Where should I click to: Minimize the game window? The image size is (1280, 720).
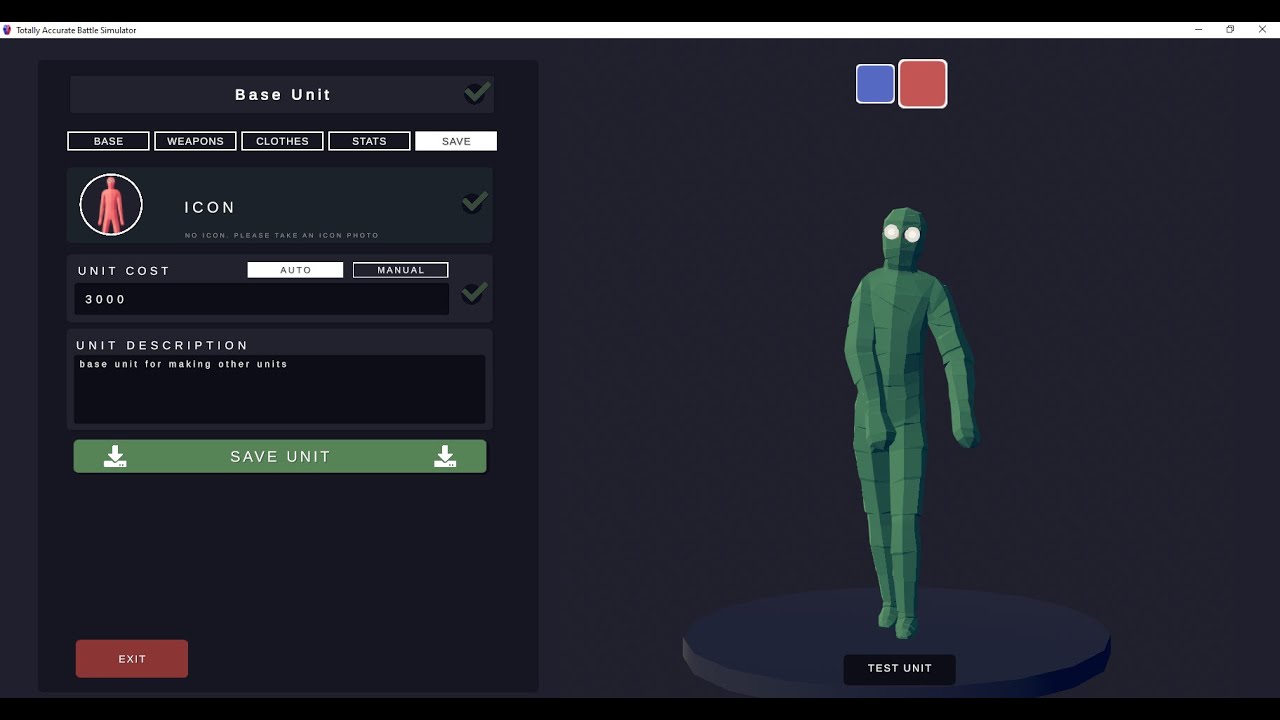click(1198, 30)
